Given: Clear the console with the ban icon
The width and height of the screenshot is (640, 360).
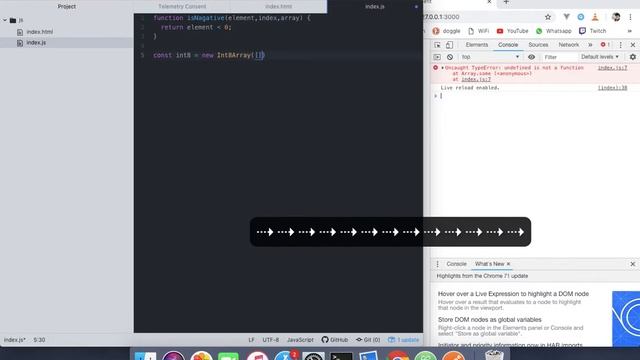Looking at the screenshot, I should [450, 57].
